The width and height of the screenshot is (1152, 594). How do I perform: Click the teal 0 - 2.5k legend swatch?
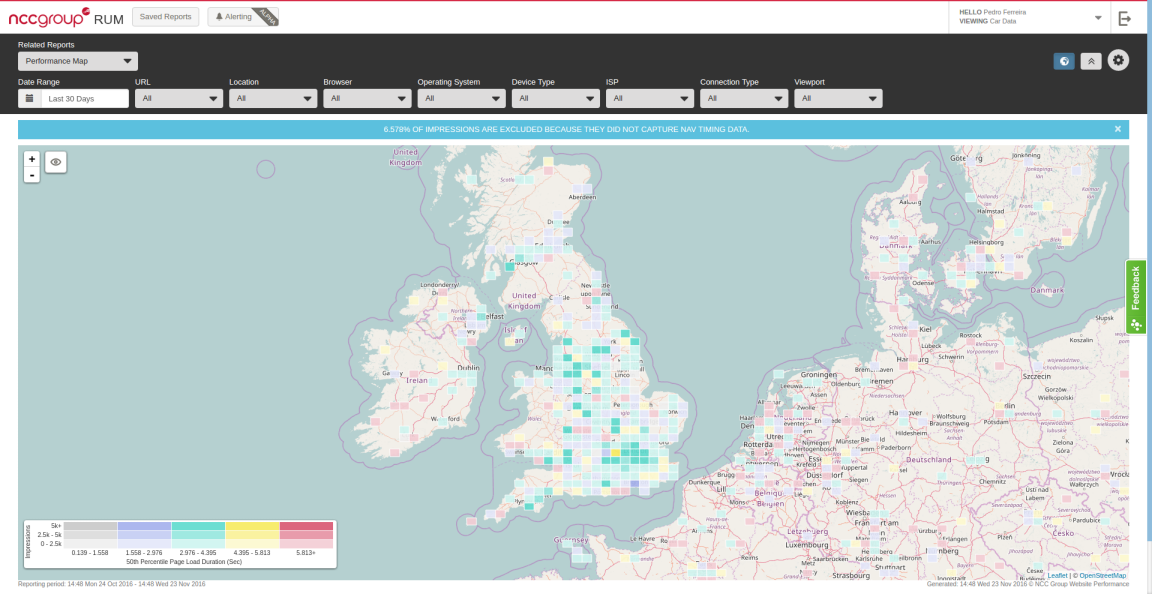click(198, 543)
